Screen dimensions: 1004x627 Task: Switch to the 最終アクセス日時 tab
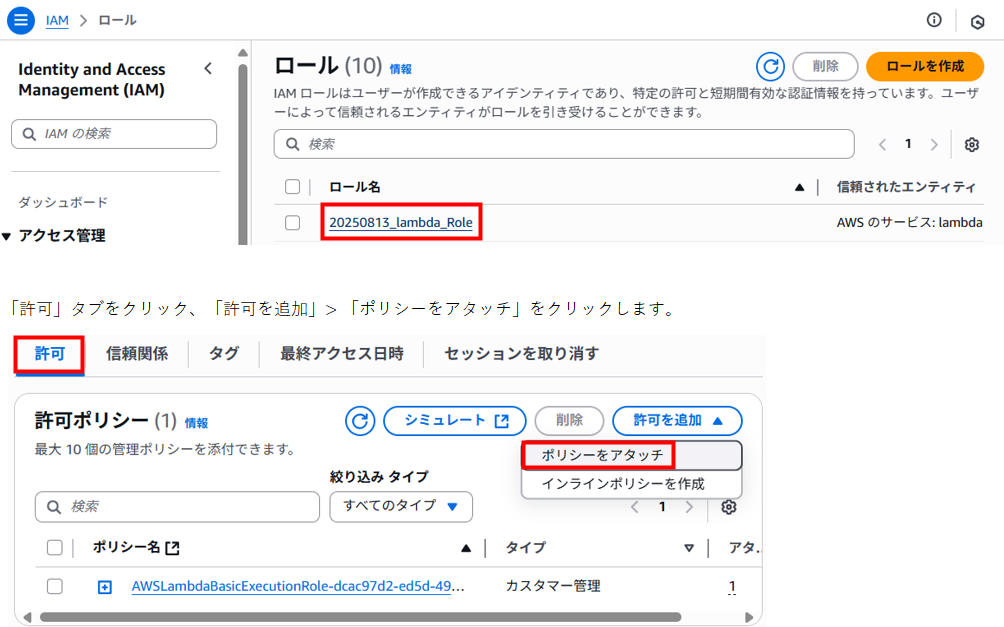pos(341,354)
